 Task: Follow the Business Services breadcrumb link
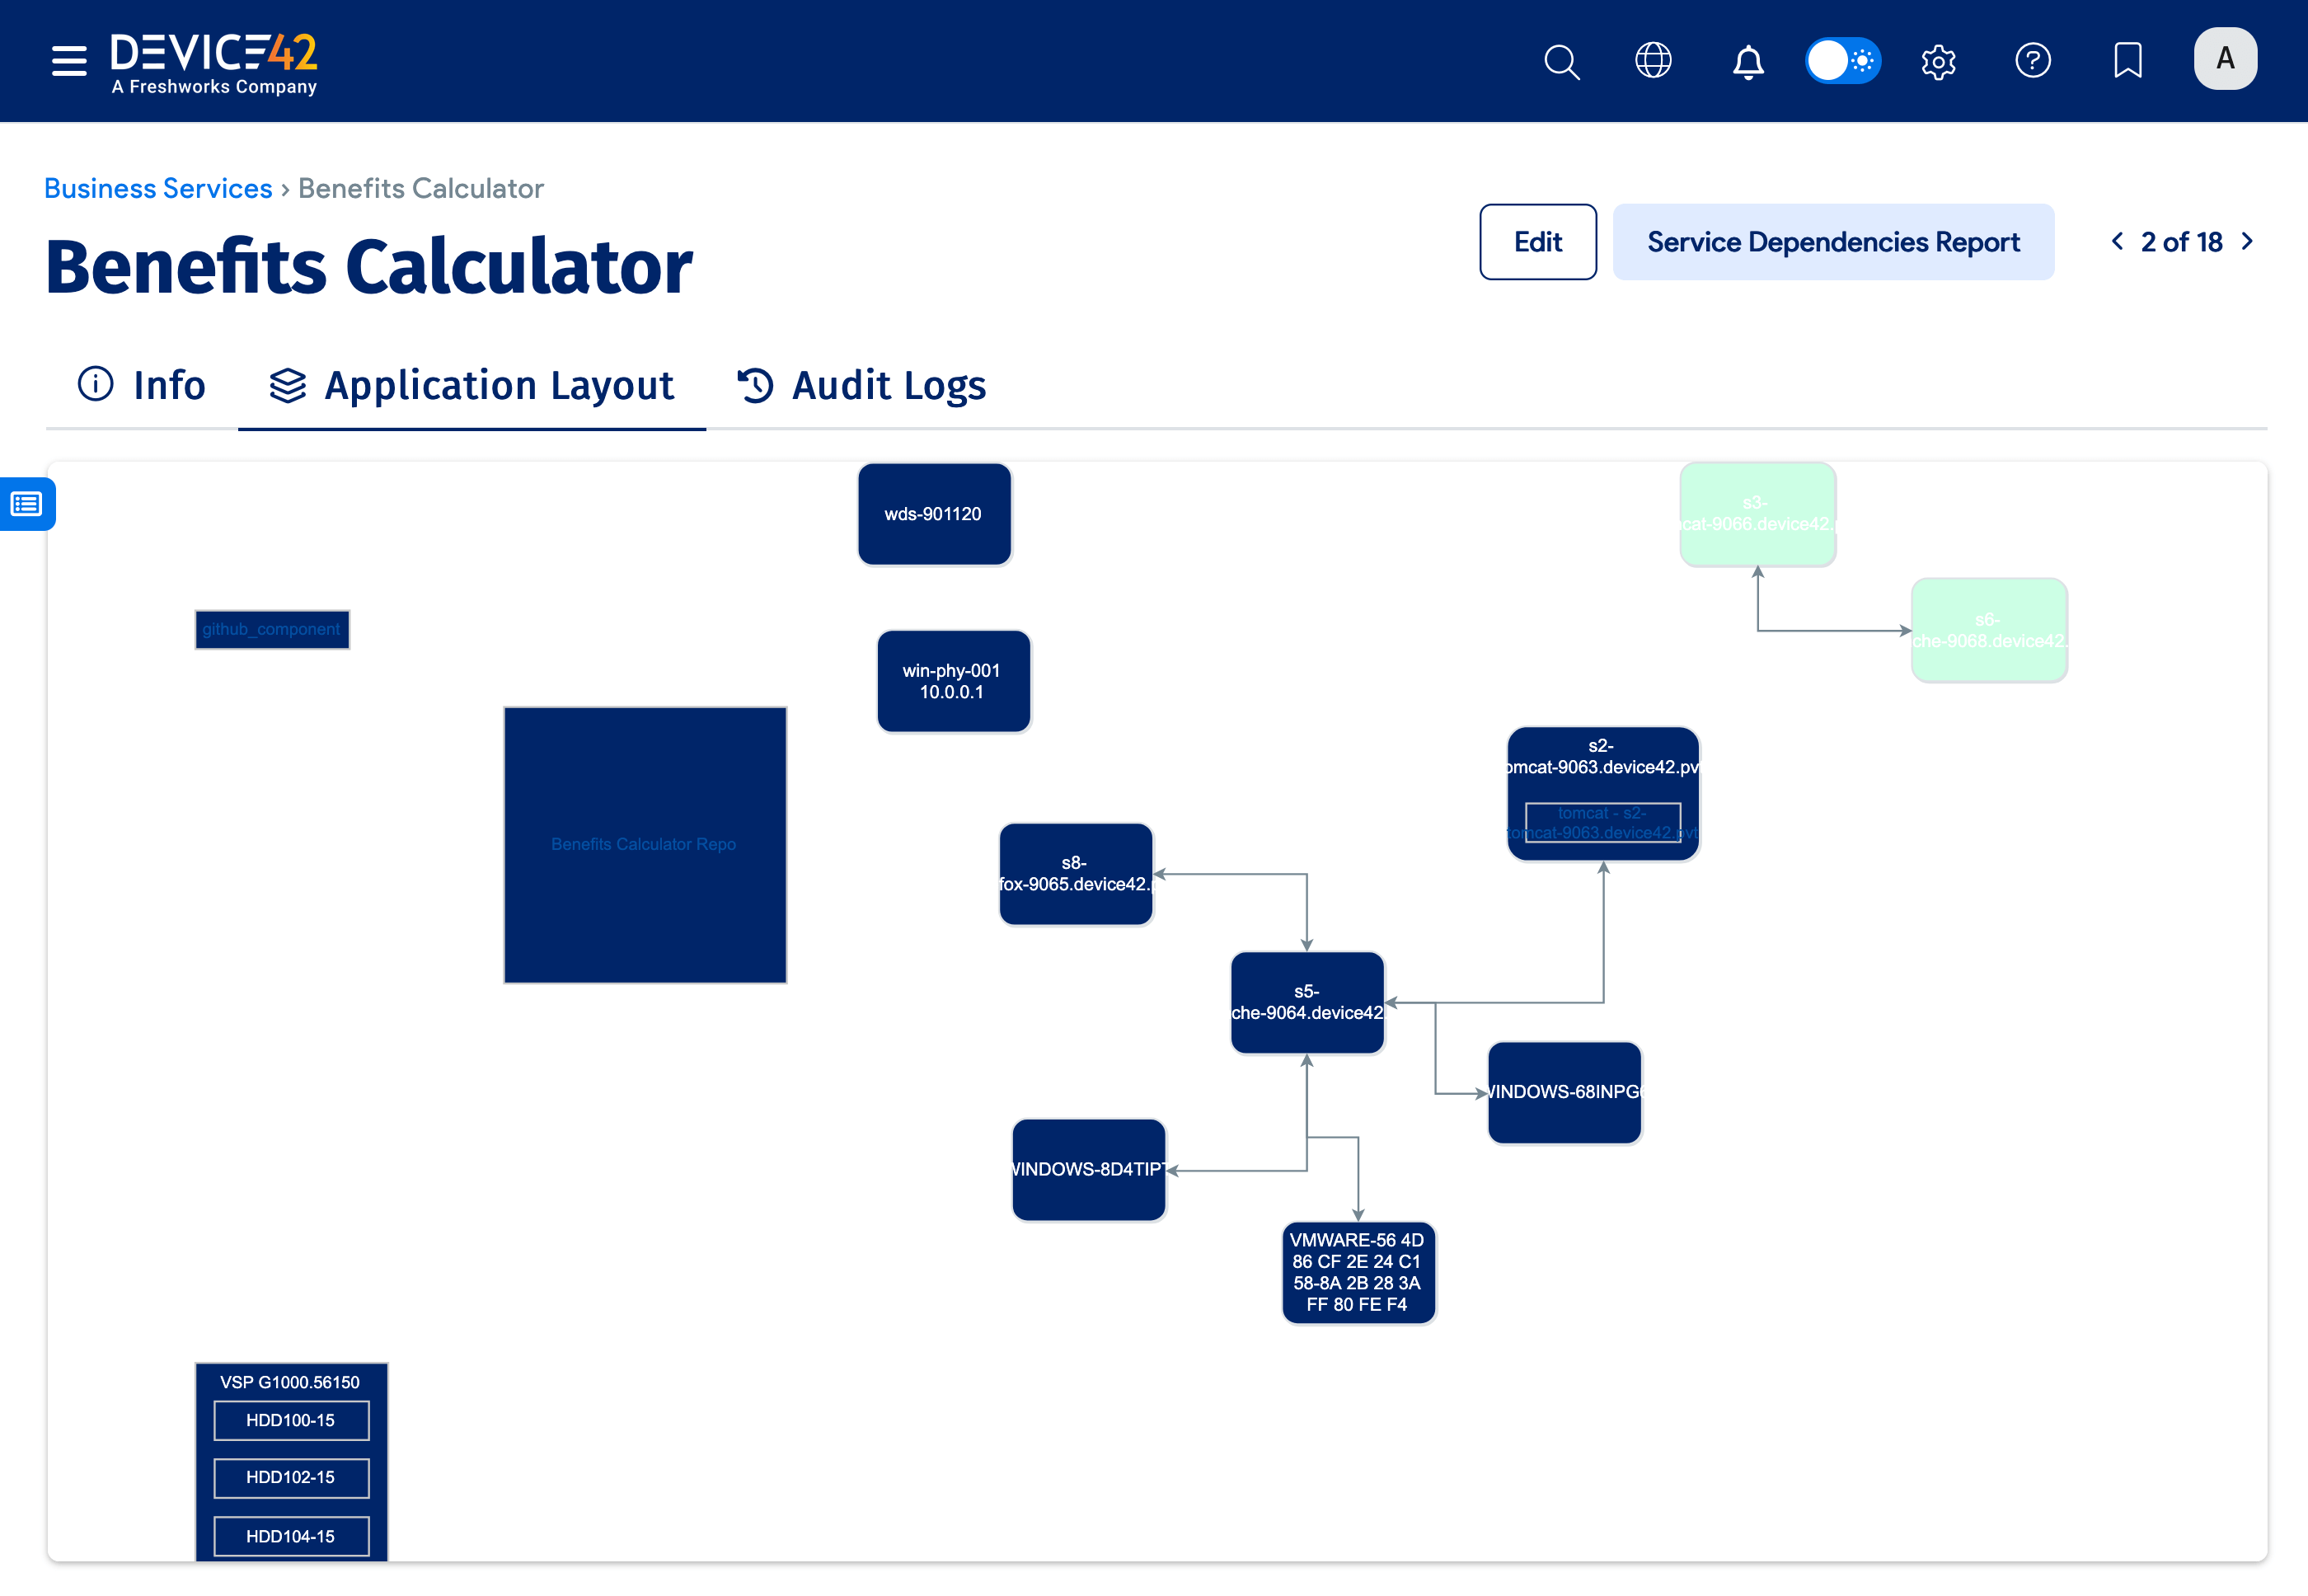click(158, 189)
